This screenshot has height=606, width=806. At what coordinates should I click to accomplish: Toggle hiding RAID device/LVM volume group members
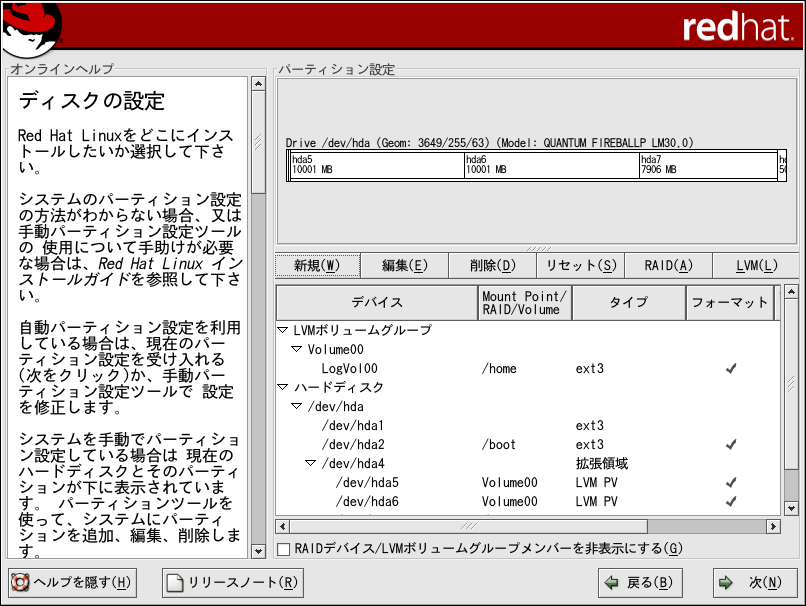(284, 548)
